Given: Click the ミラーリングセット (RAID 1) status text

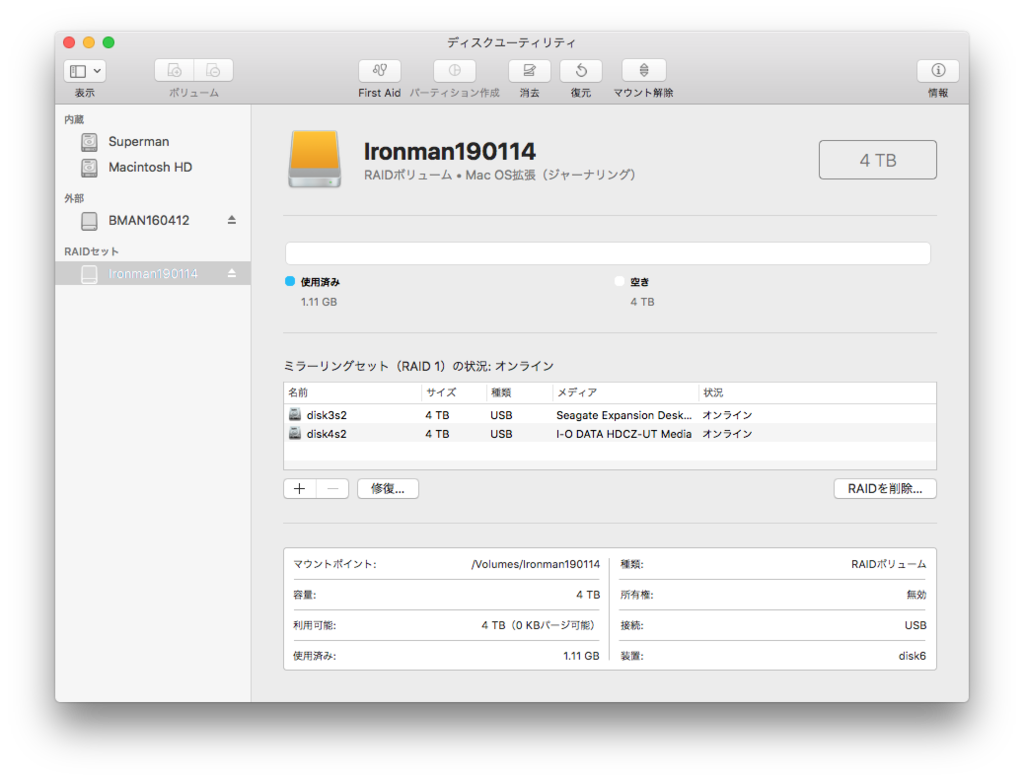Looking at the screenshot, I should click(x=419, y=366).
